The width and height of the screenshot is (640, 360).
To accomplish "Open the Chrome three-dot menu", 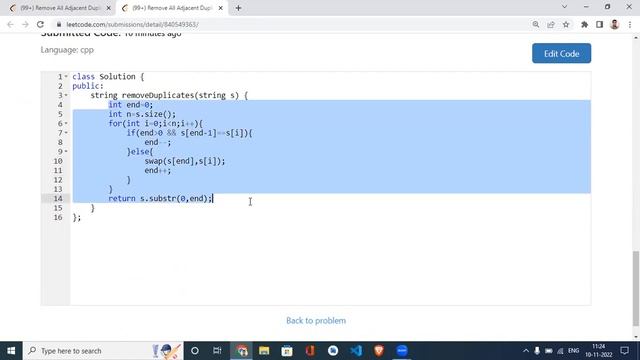I will (630, 24).
